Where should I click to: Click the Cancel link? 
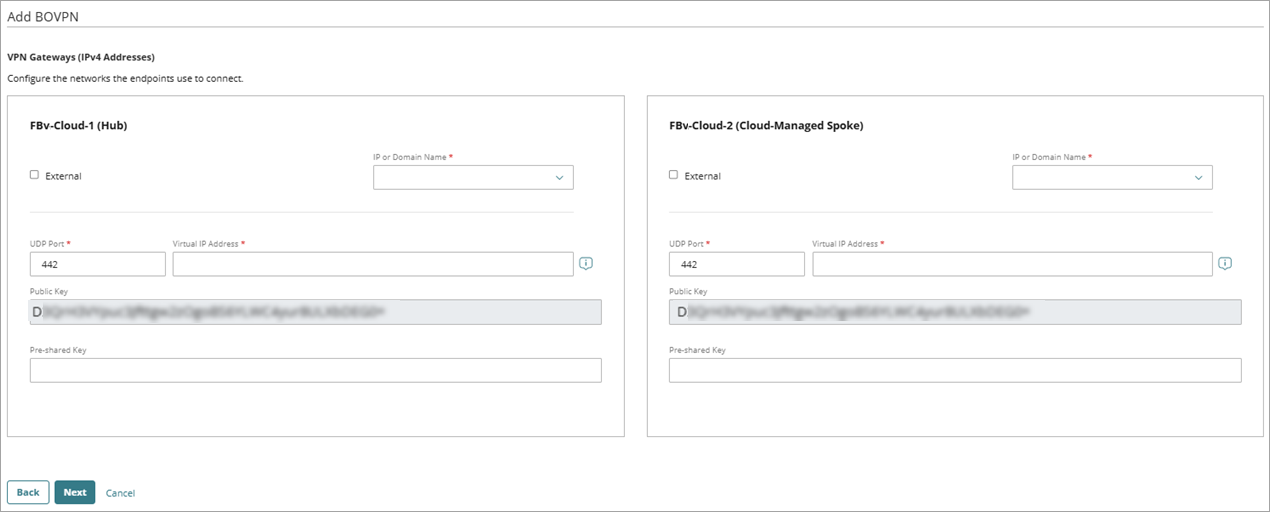tap(120, 493)
